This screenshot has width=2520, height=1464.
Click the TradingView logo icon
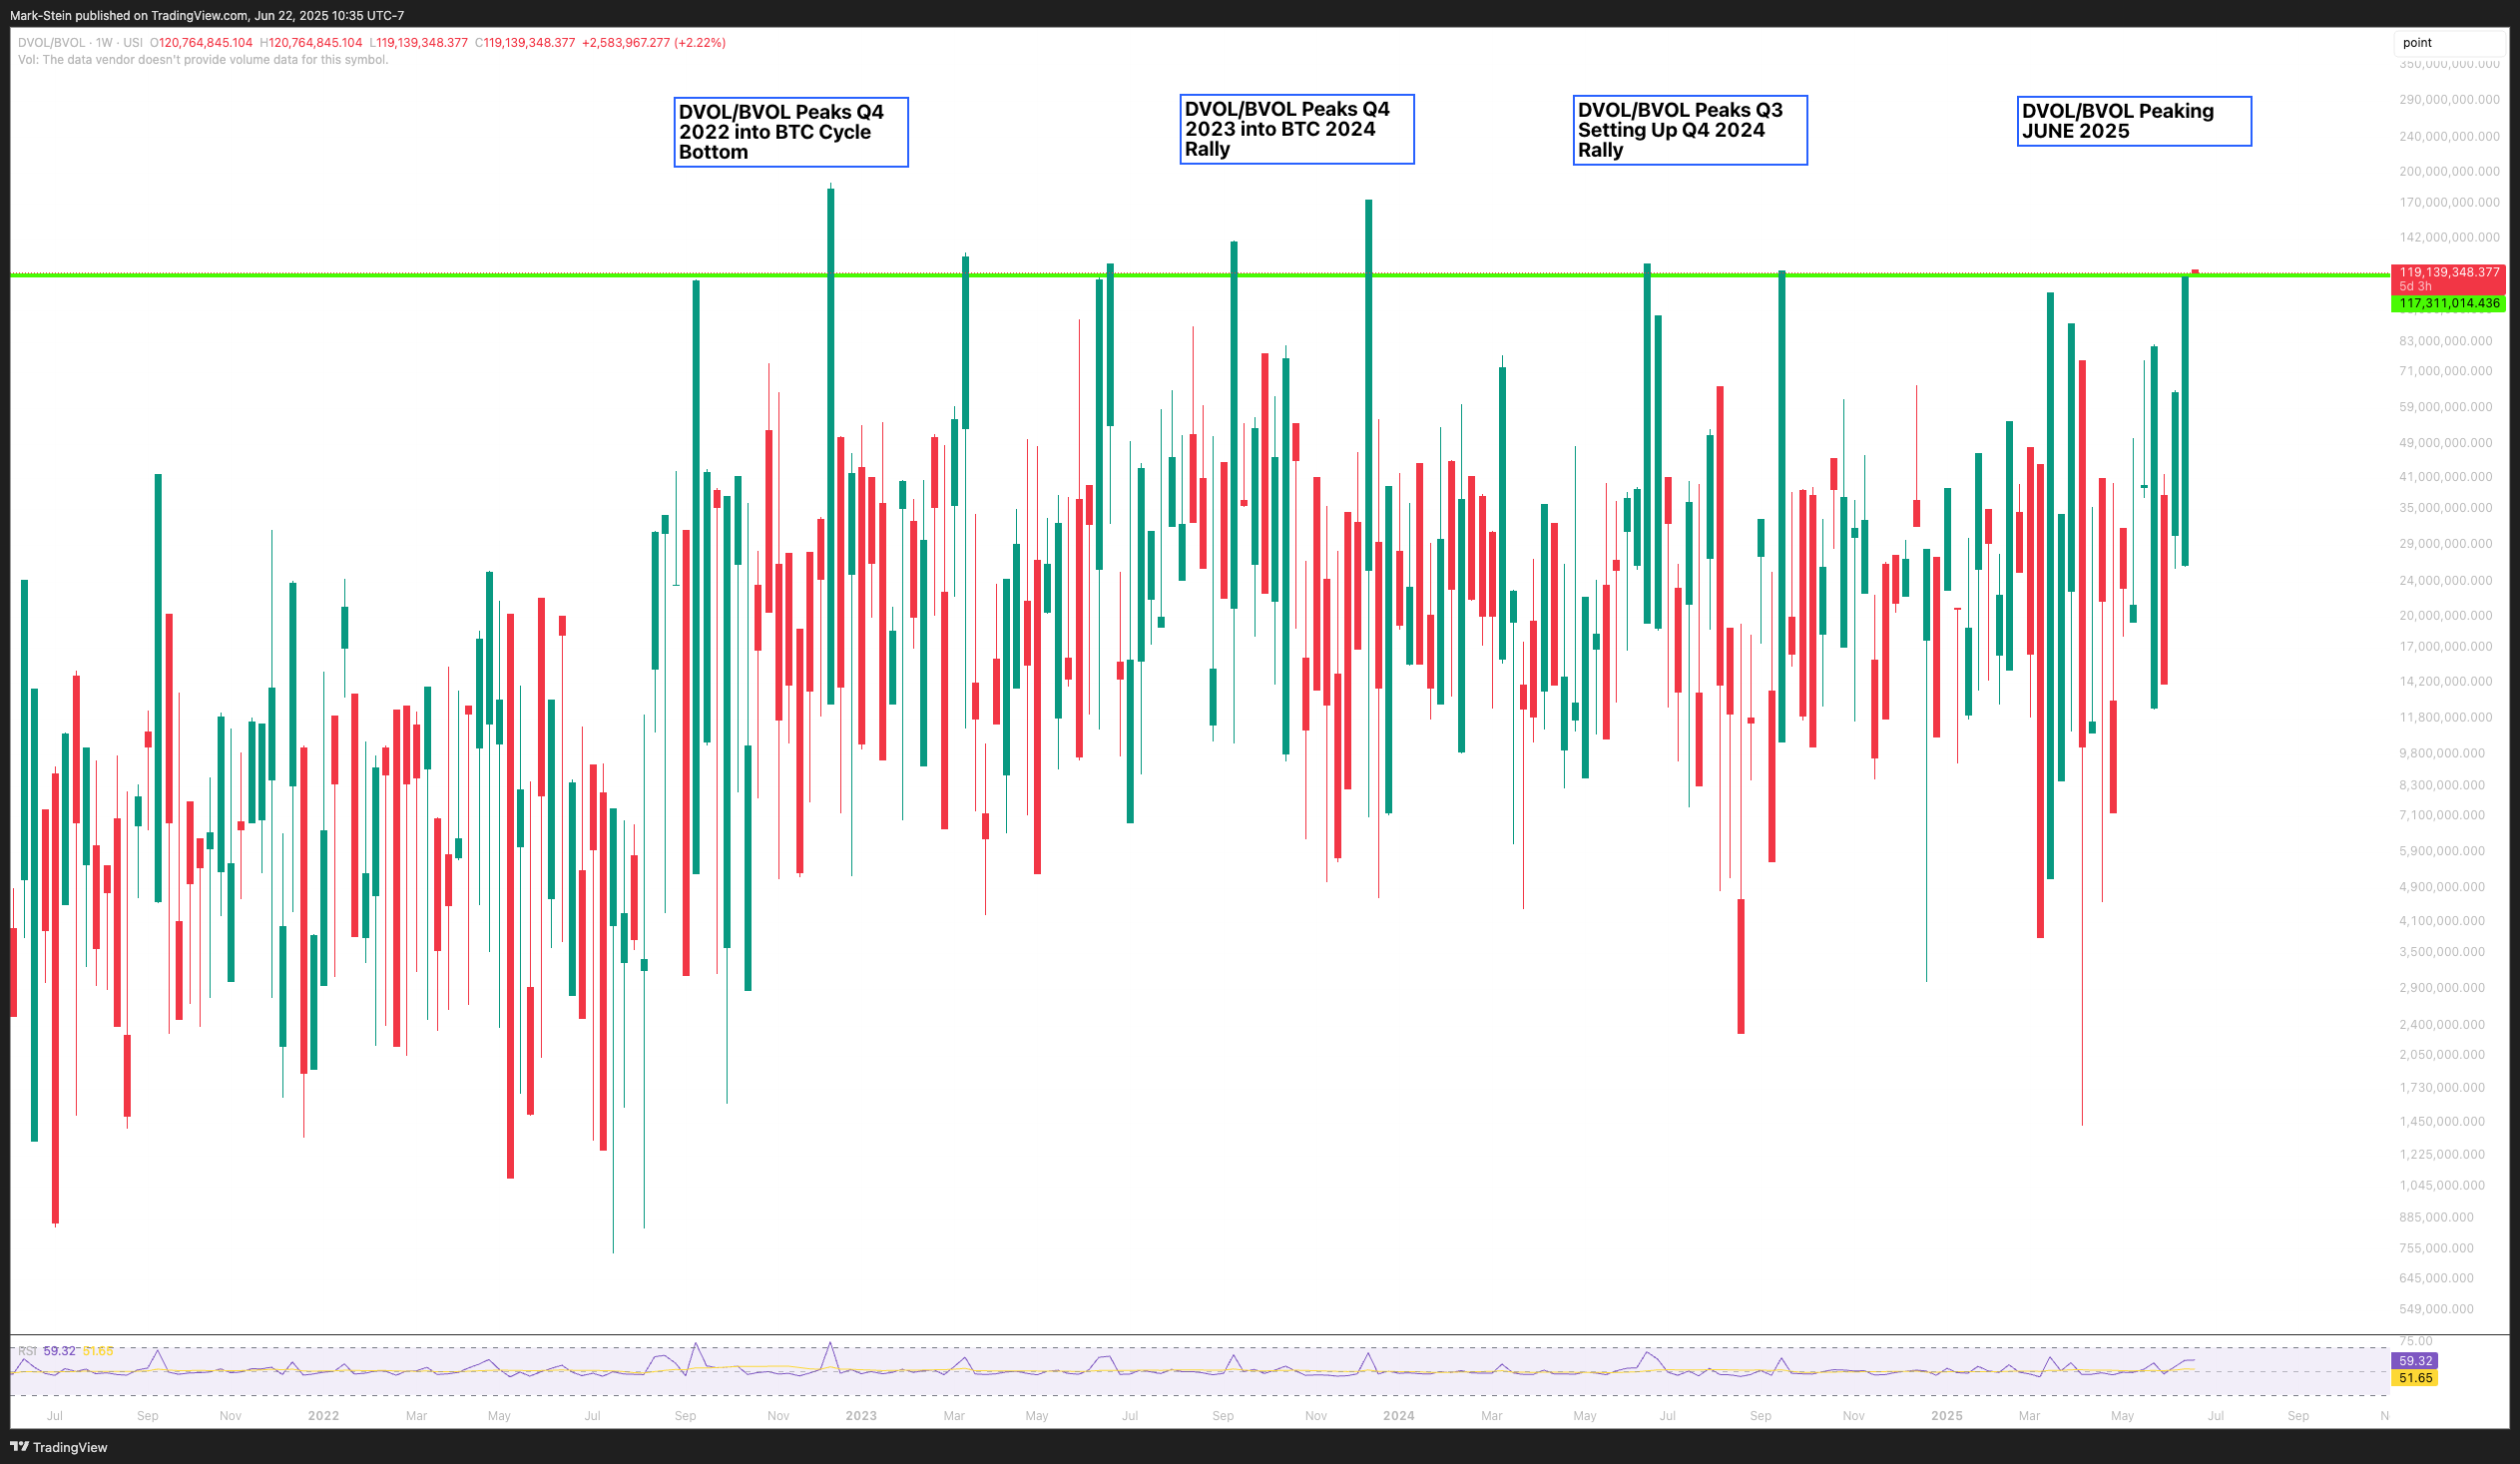19,1446
